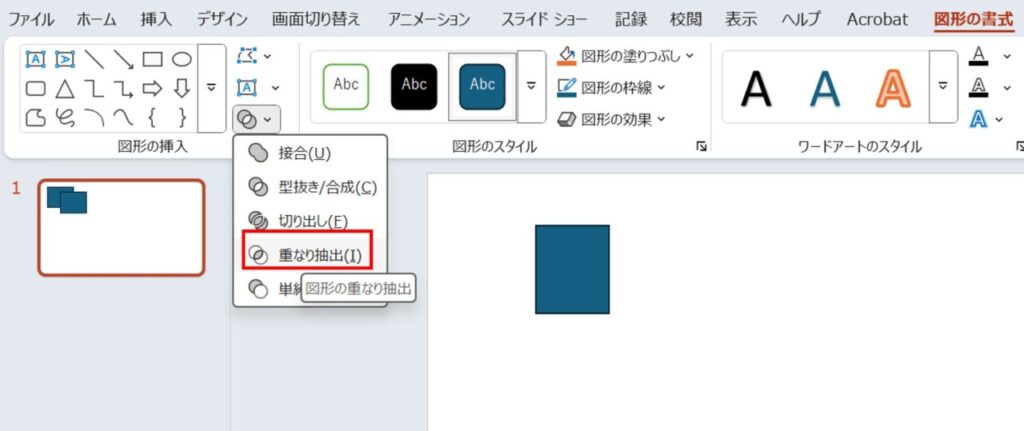Select the down block arrow shape
The height and width of the screenshot is (431, 1024).
click(182, 88)
